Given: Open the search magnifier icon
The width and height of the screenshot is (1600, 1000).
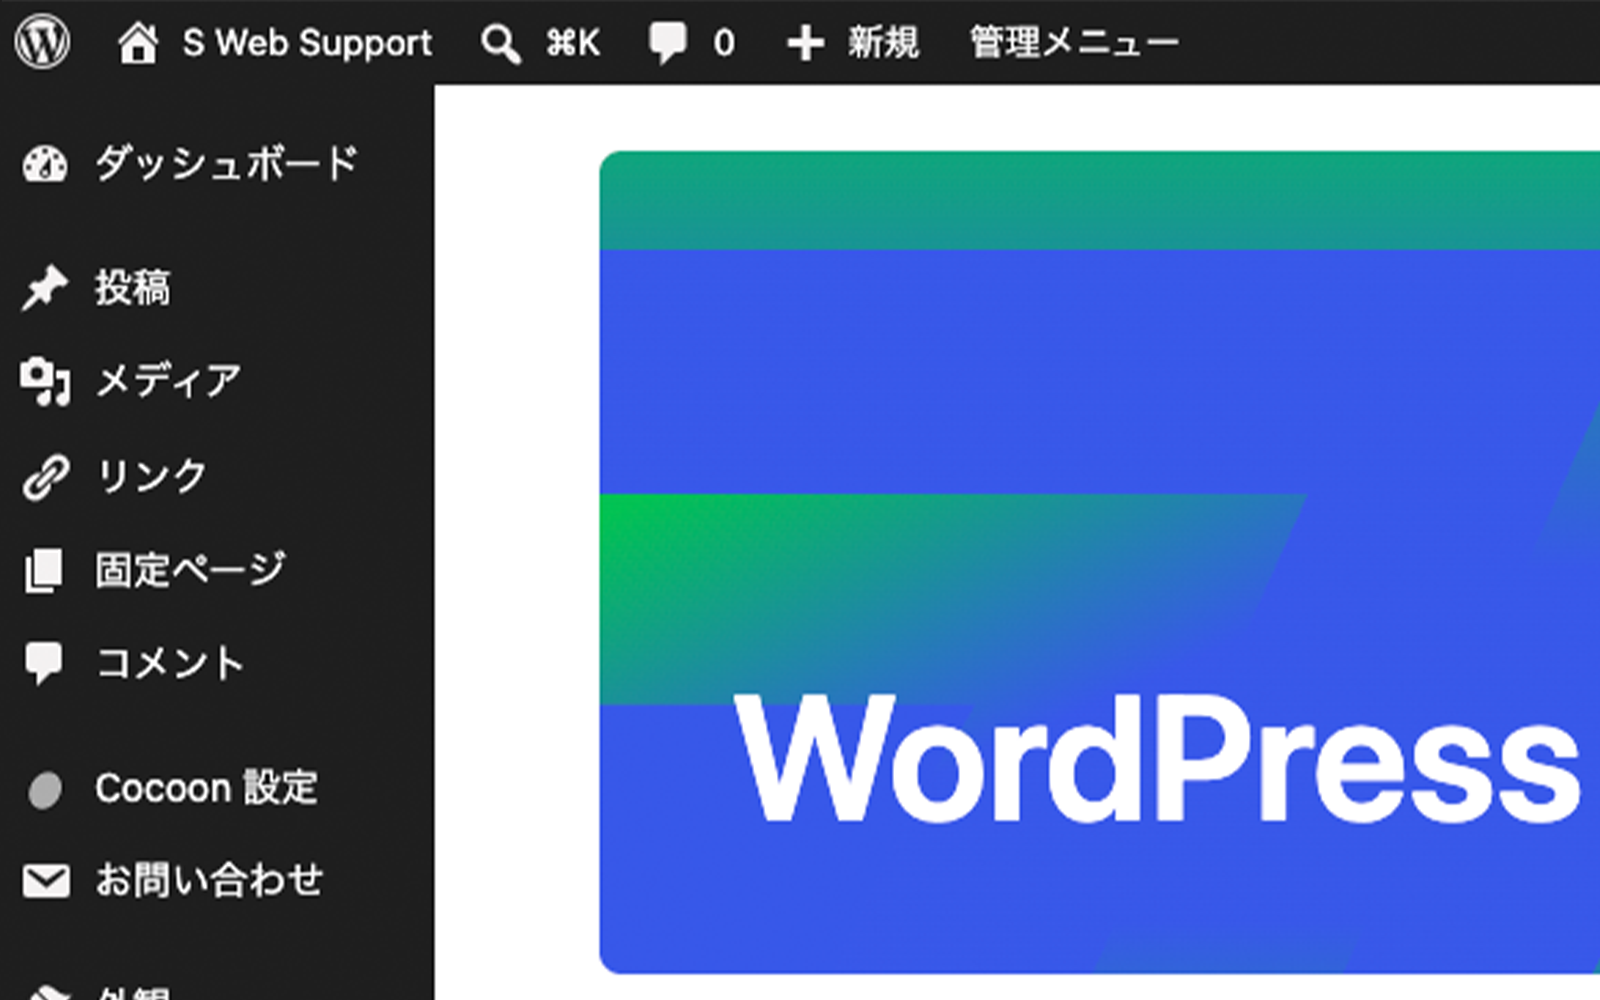Looking at the screenshot, I should pos(500,44).
